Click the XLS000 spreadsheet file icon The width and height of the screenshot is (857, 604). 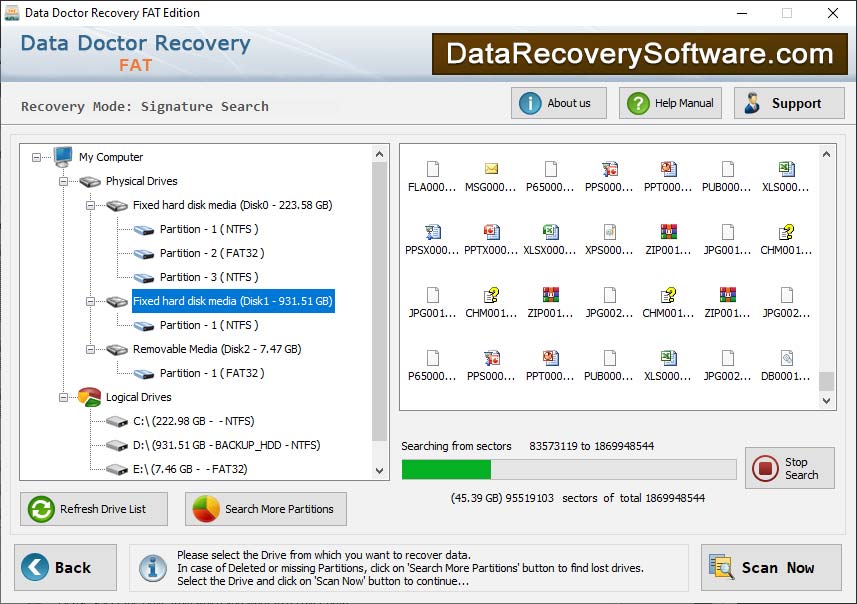tap(785, 170)
